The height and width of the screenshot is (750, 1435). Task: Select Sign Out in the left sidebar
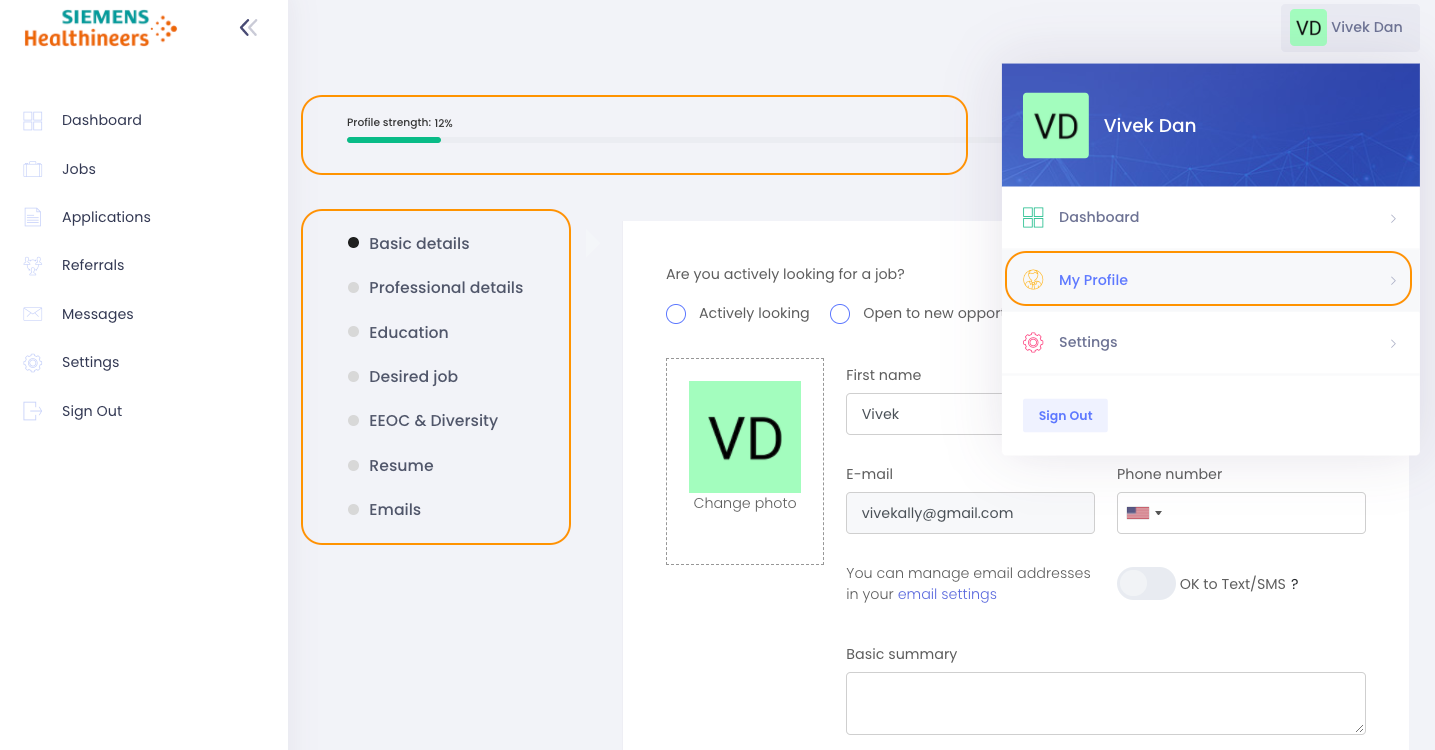[92, 411]
